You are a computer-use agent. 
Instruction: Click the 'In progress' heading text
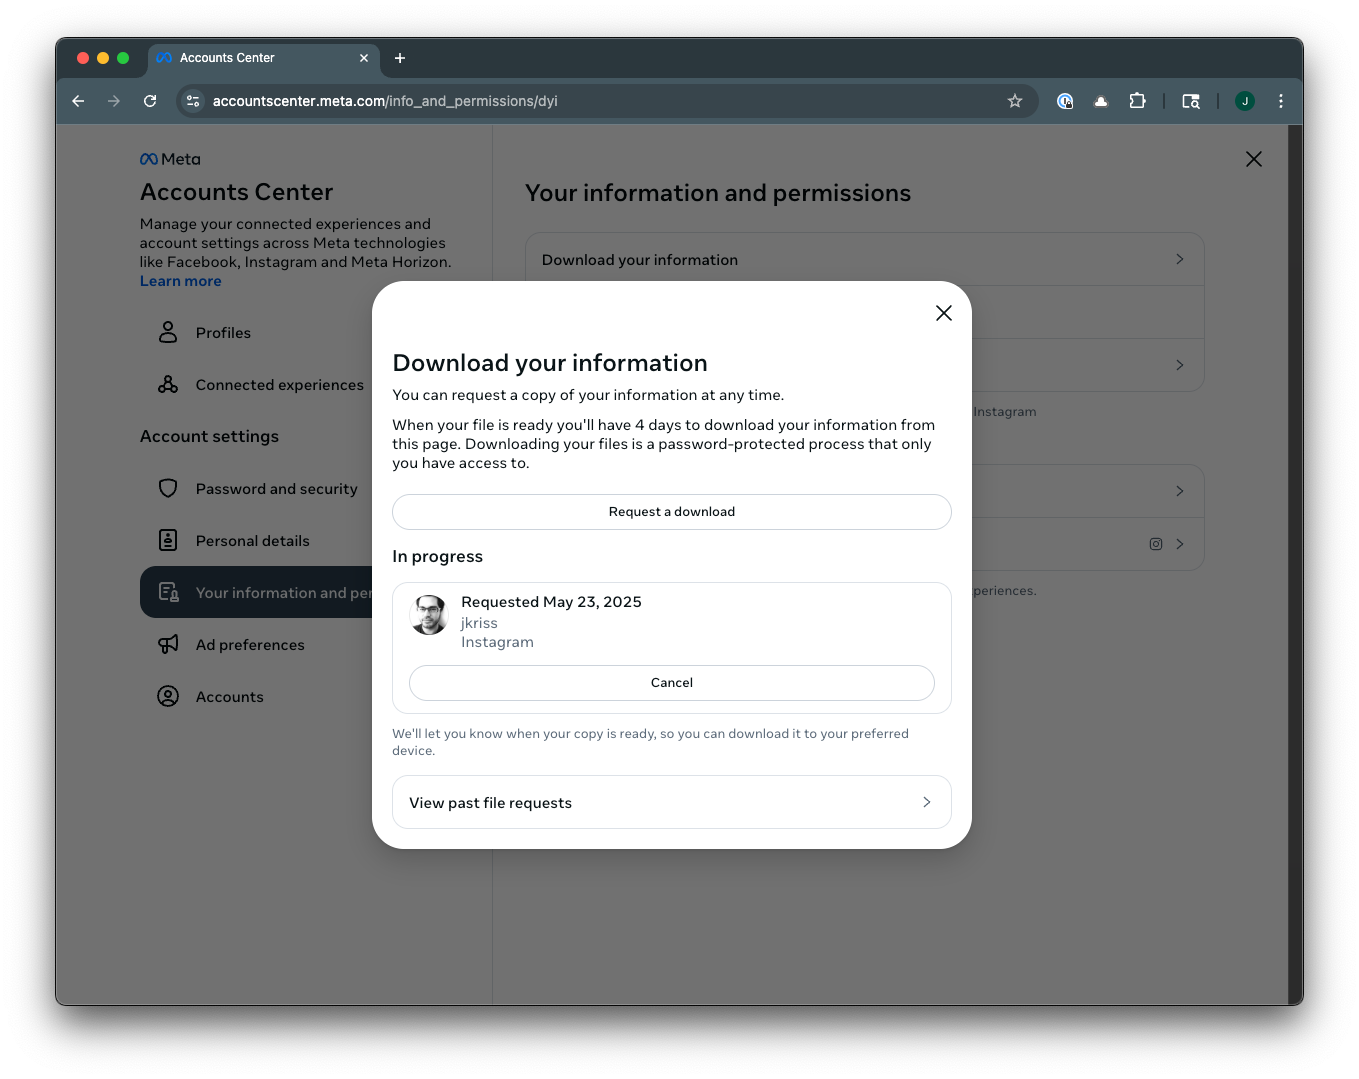point(438,557)
